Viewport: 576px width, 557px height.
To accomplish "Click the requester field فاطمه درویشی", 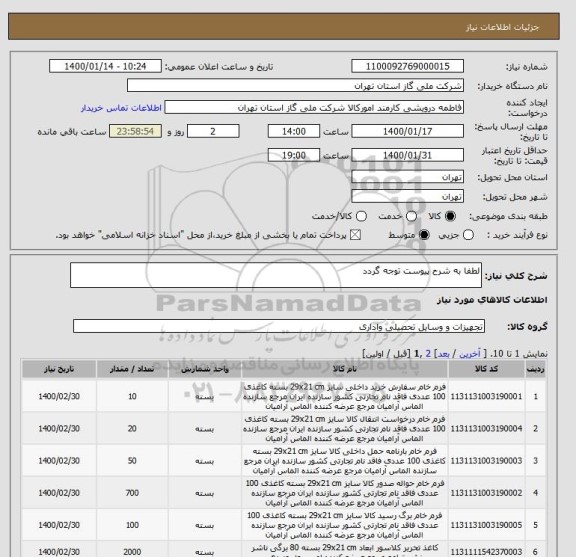I will pyautogui.click(x=314, y=108).
